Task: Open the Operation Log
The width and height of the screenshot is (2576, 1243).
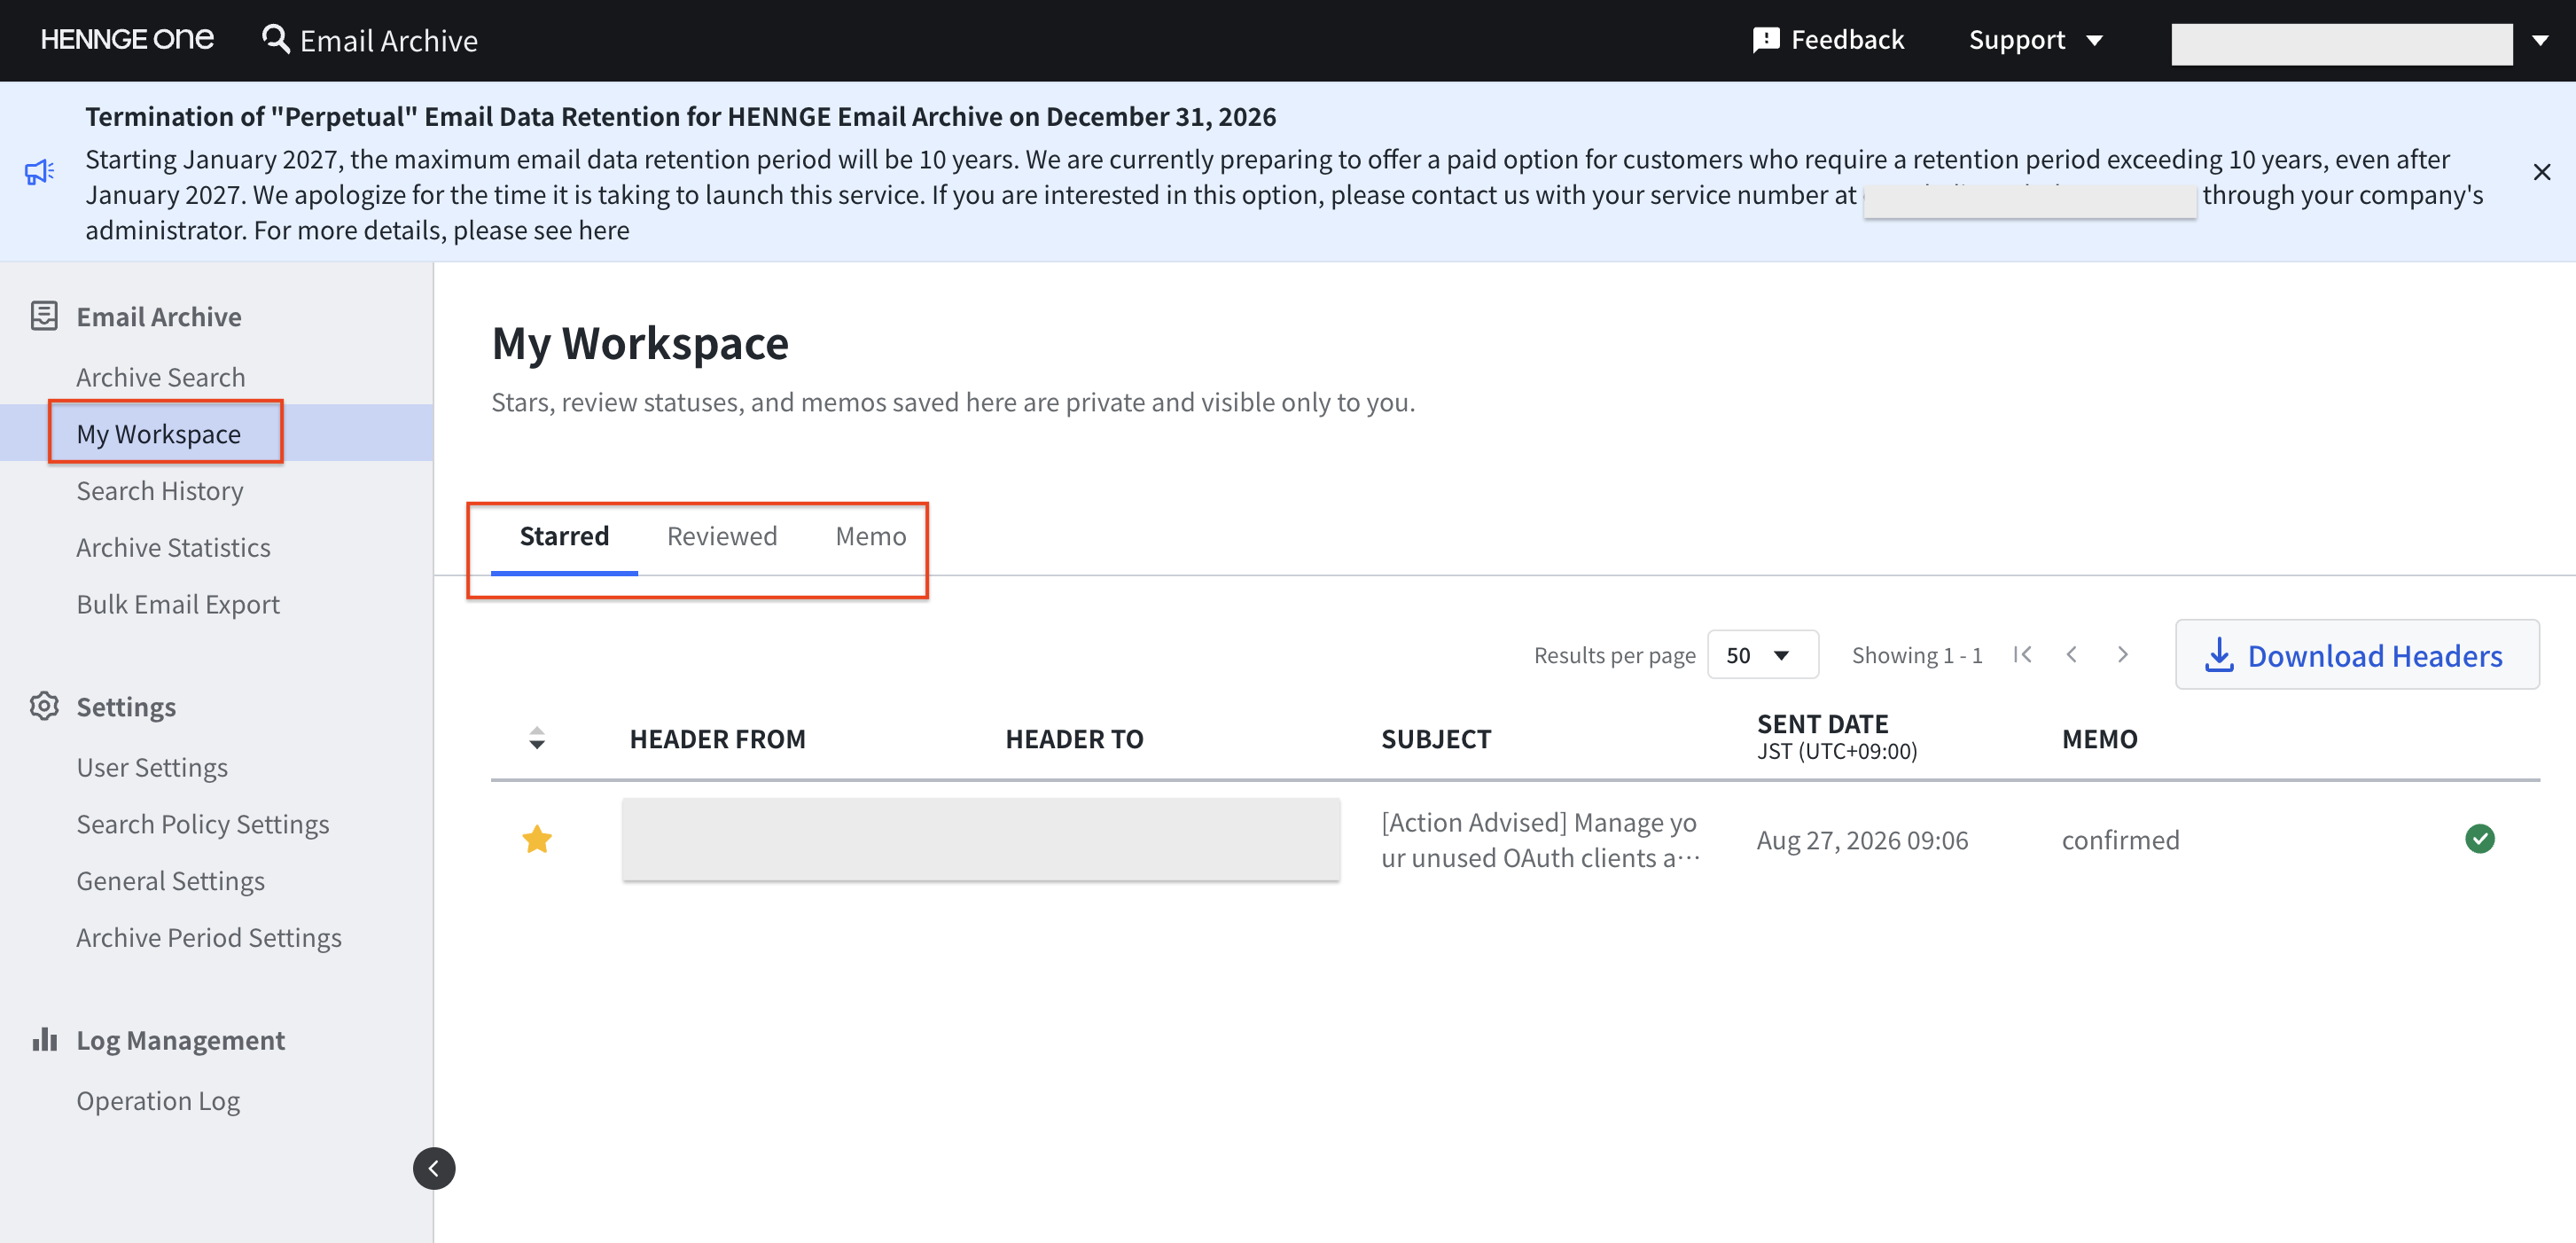Action: (x=158, y=1100)
